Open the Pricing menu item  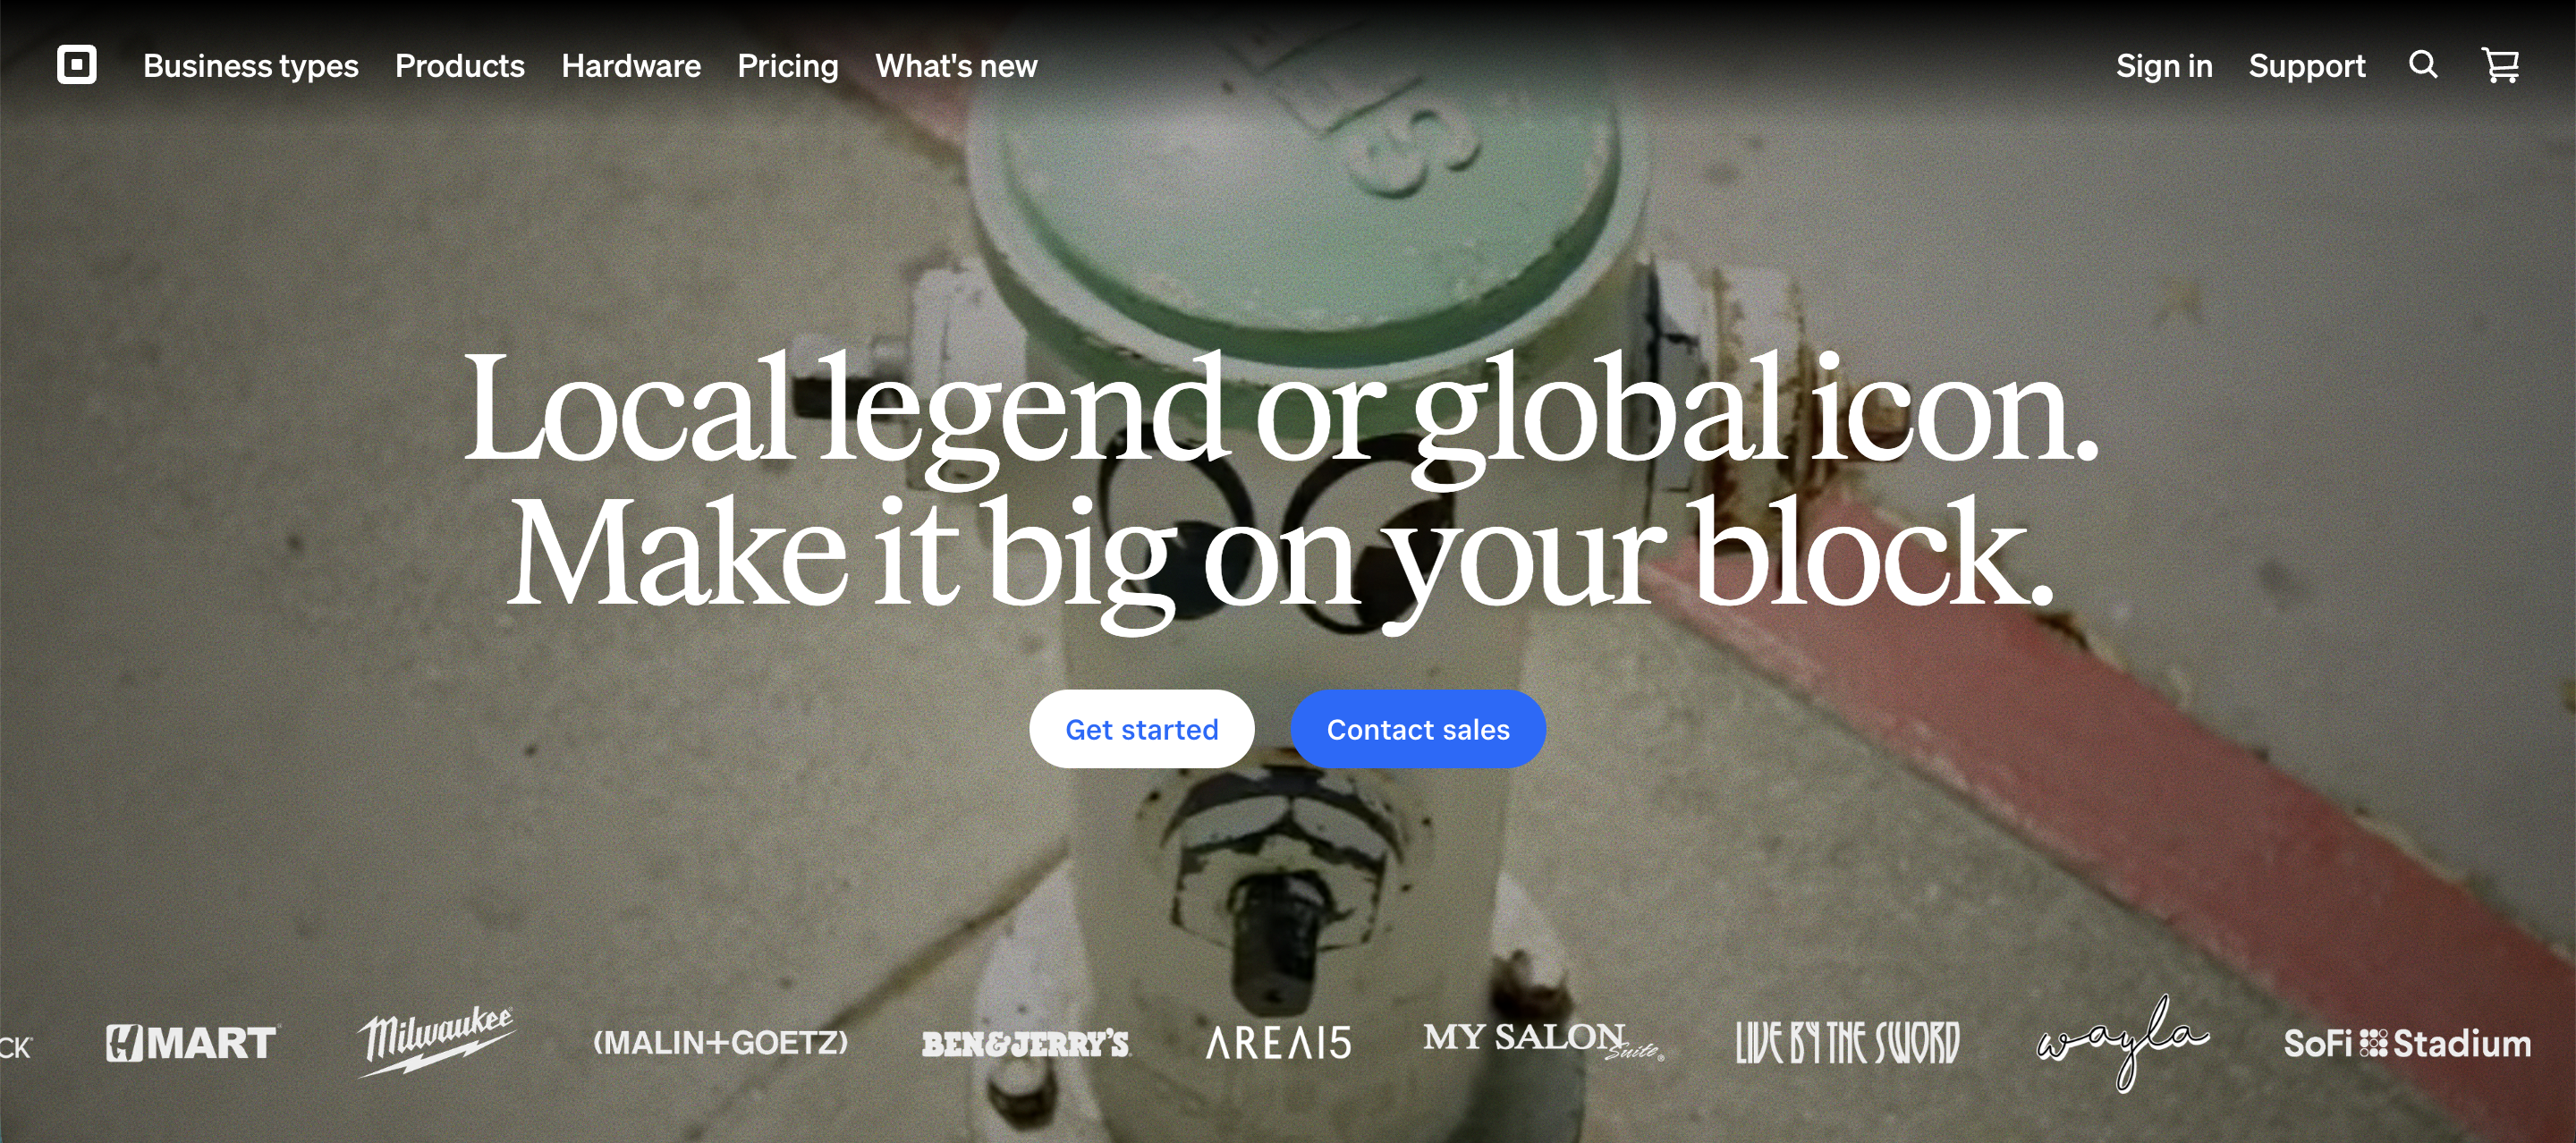788,66
